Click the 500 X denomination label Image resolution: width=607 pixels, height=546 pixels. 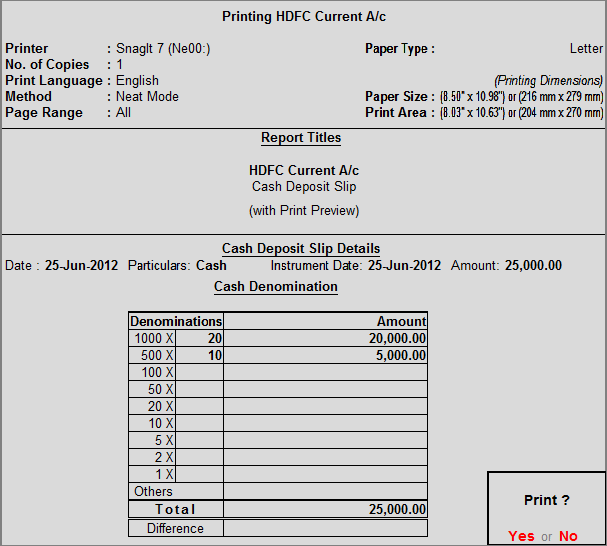tap(157, 355)
